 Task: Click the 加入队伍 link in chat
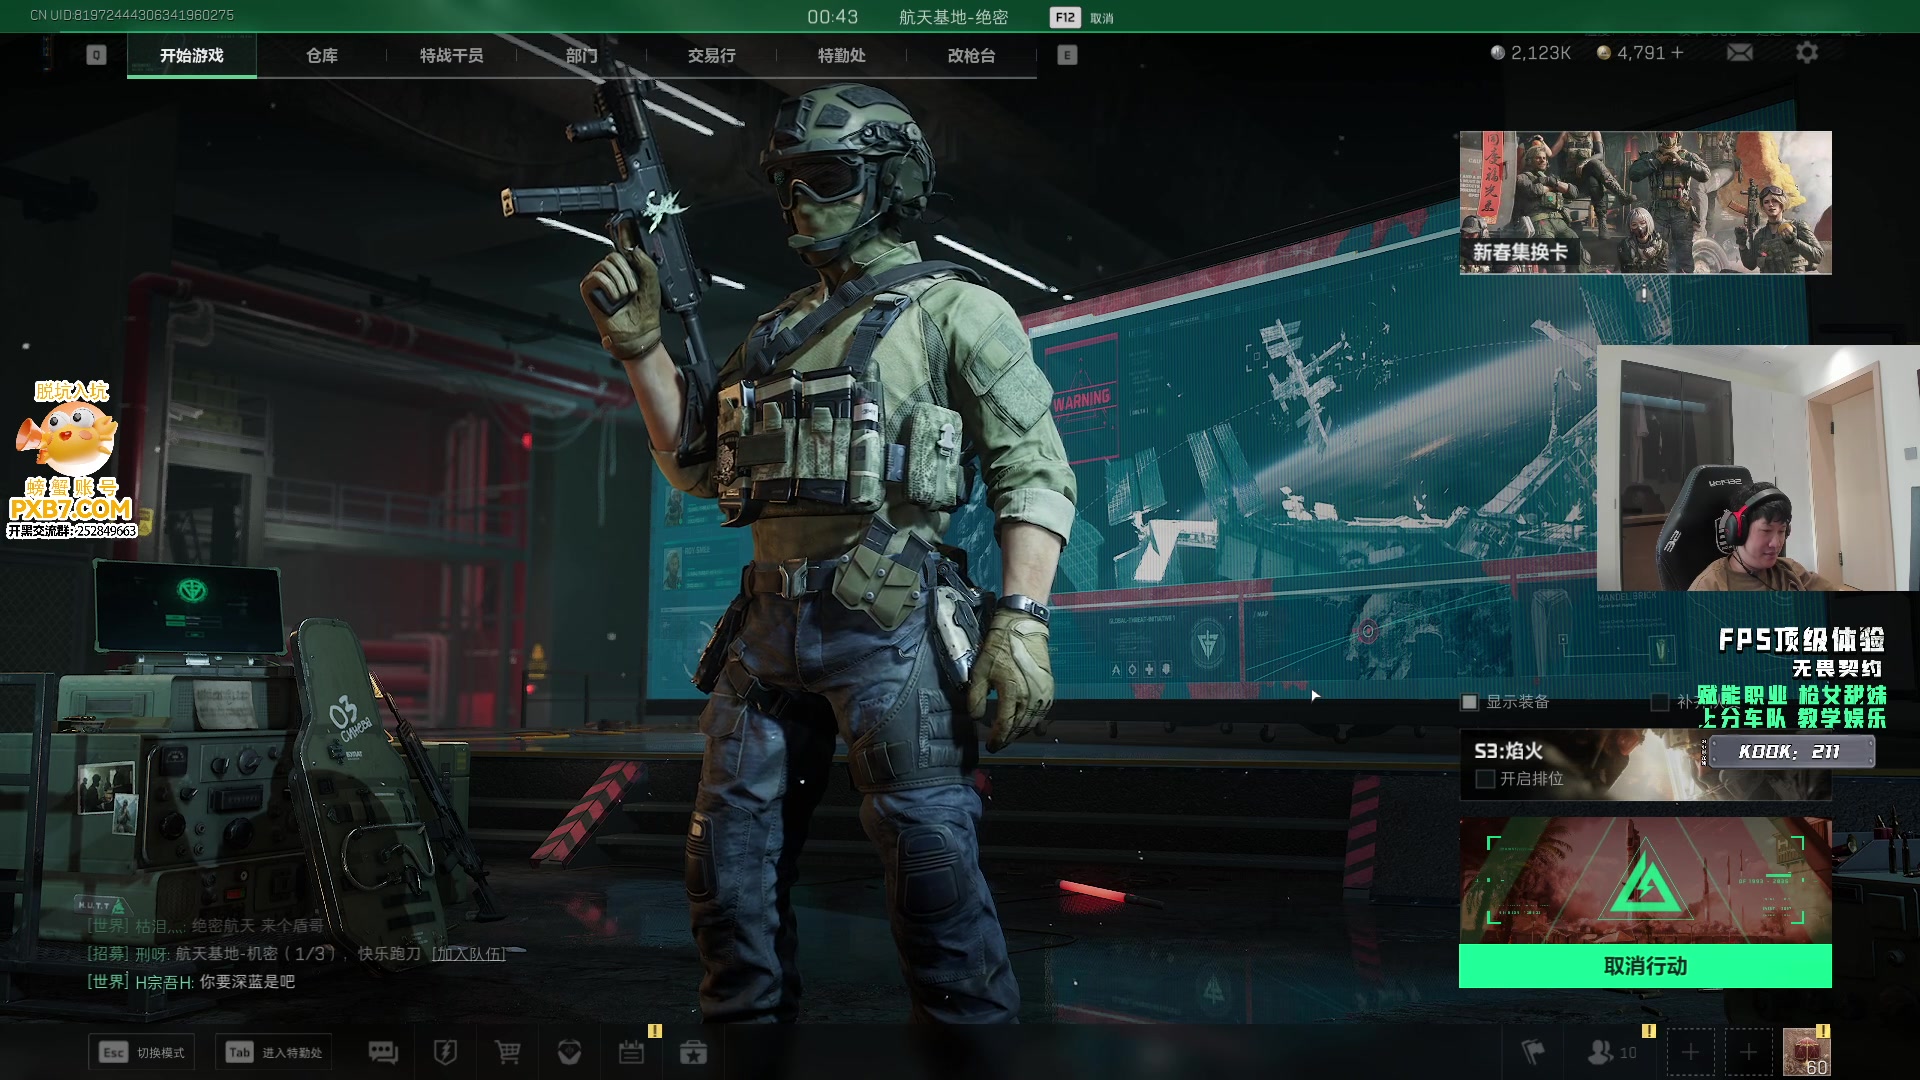point(468,954)
